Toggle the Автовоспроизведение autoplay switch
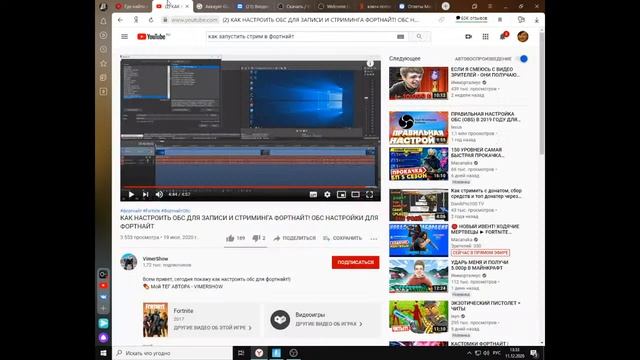This screenshot has width=640, height=360. tap(523, 59)
